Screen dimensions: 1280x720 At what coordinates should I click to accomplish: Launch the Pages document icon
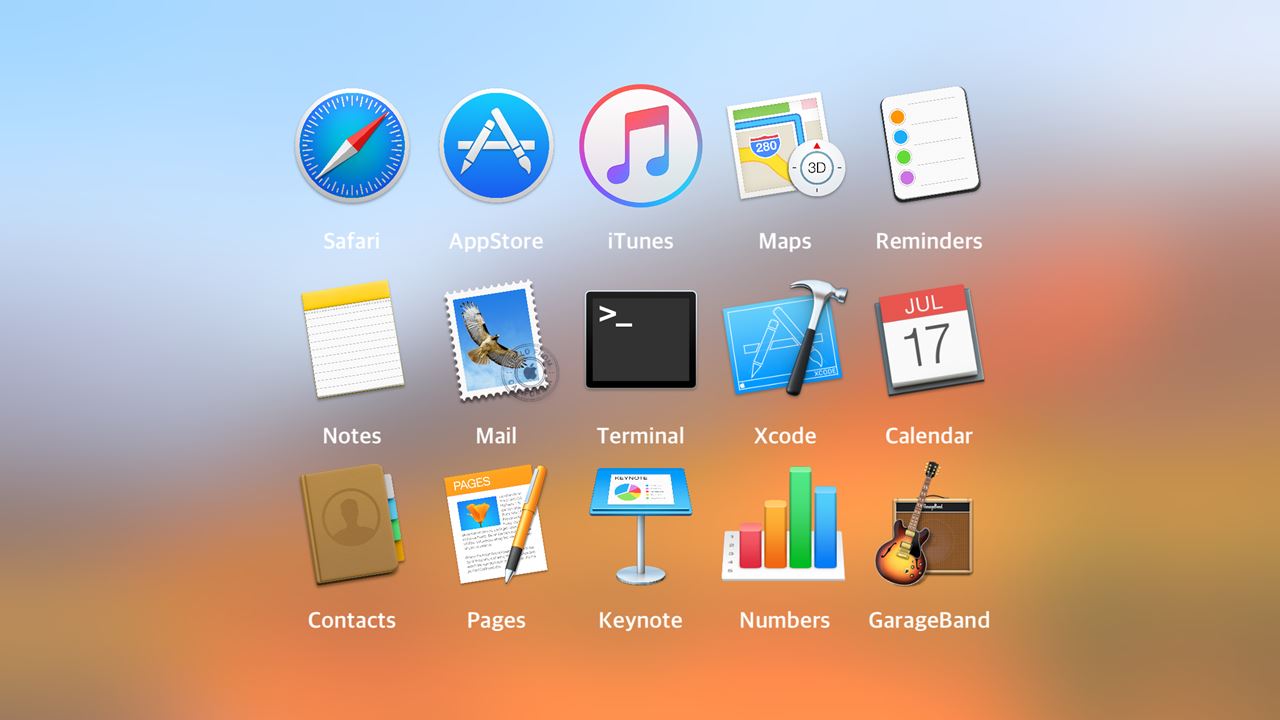coord(496,524)
